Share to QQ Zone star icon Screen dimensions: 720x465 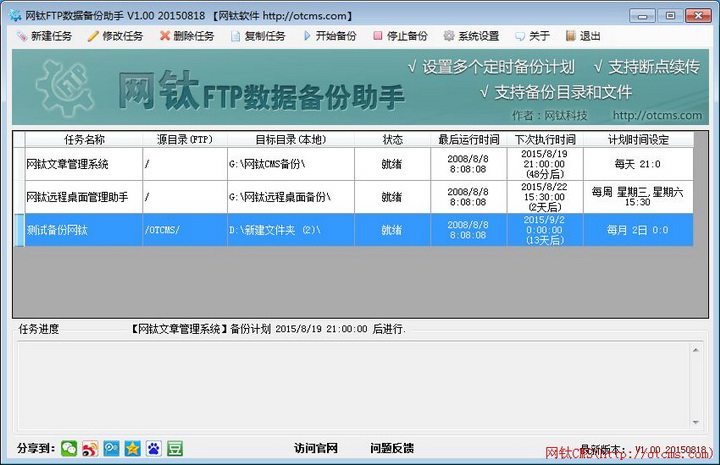[x=132, y=448]
